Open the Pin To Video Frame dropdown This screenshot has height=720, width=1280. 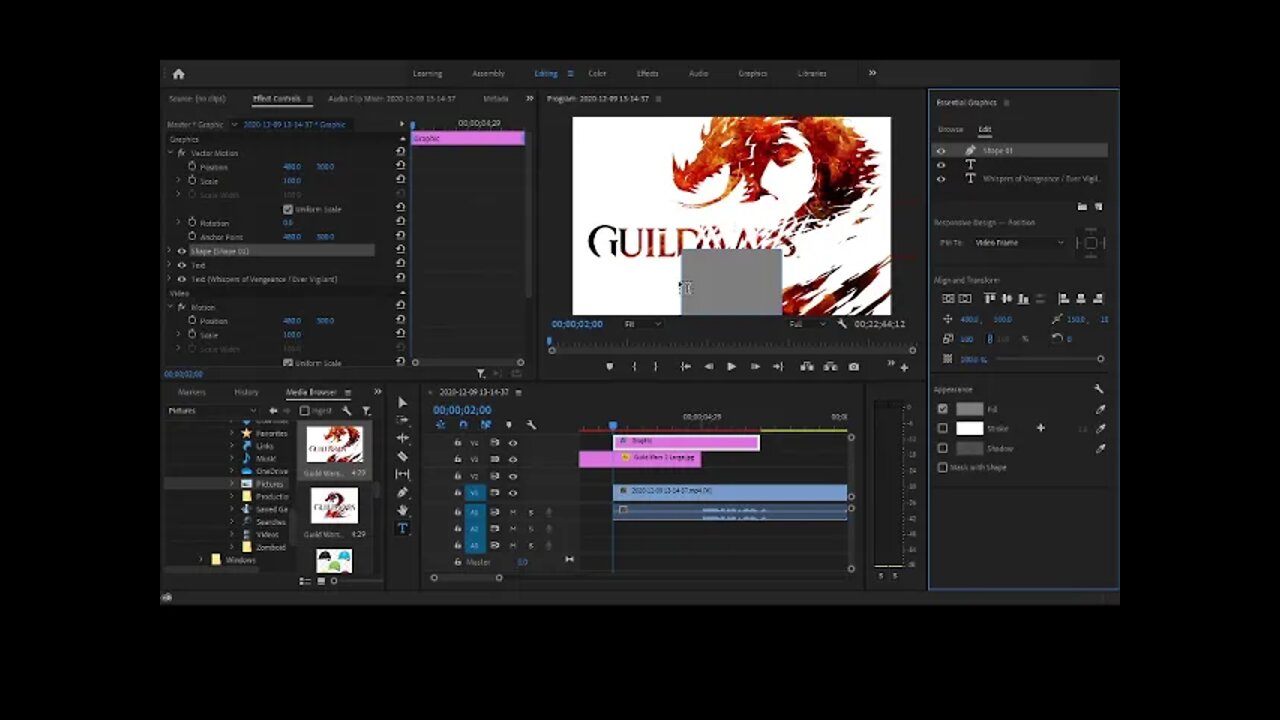click(1020, 243)
